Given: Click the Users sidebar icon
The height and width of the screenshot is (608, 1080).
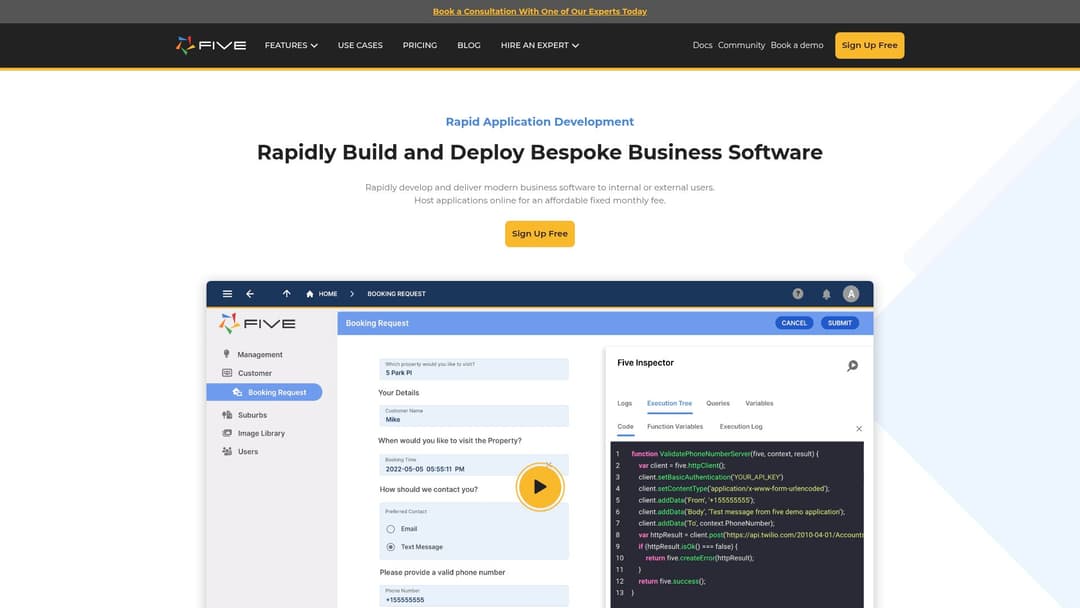Looking at the screenshot, I should 227,451.
